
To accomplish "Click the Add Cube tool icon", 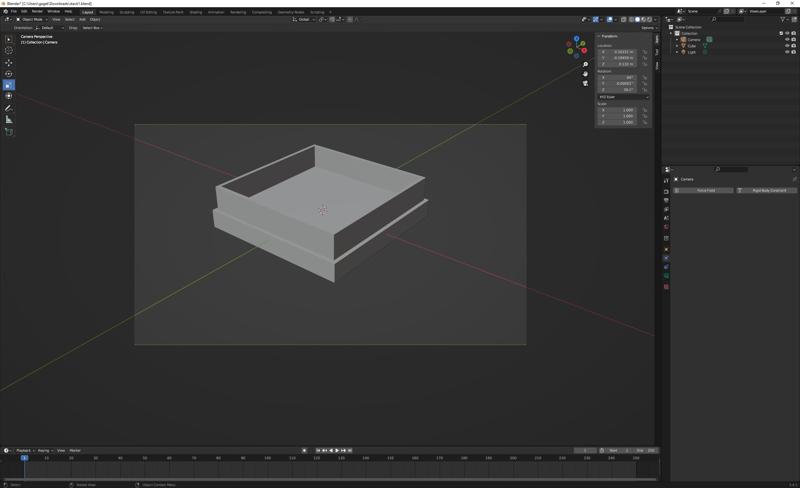I will click(9, 132).
